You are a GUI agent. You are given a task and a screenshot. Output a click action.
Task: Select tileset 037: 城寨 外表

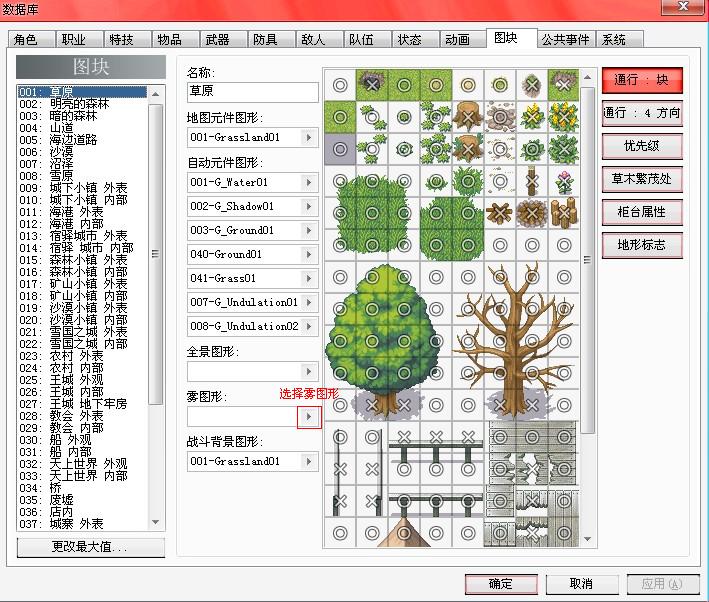82,524
